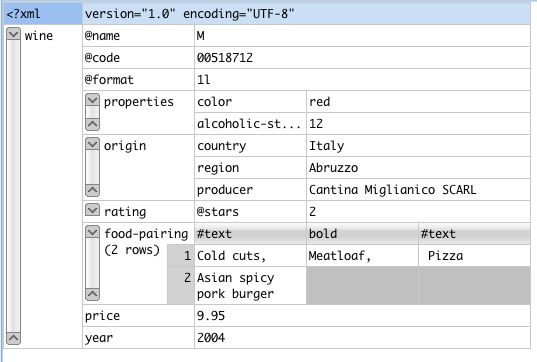This screenshot has width=537, height=362.
Task: Select the properties element label
Action: point(139,102)
